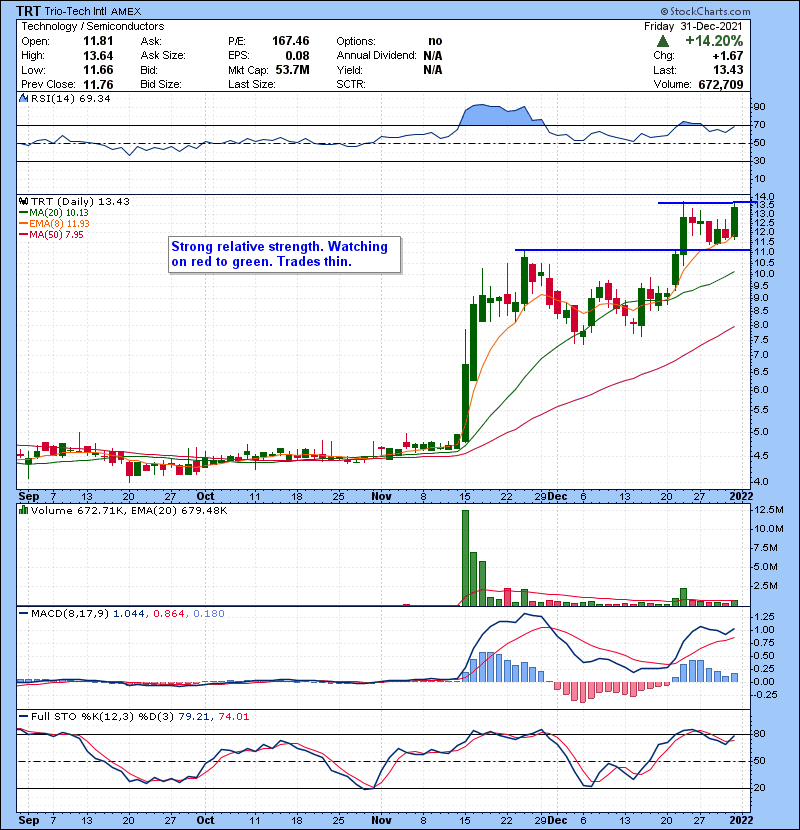Image resolution: width=800 pixels, height=830 pixels.
Task: Click the MACD(8,17,9) indicator label
Action: click(70, 614)
